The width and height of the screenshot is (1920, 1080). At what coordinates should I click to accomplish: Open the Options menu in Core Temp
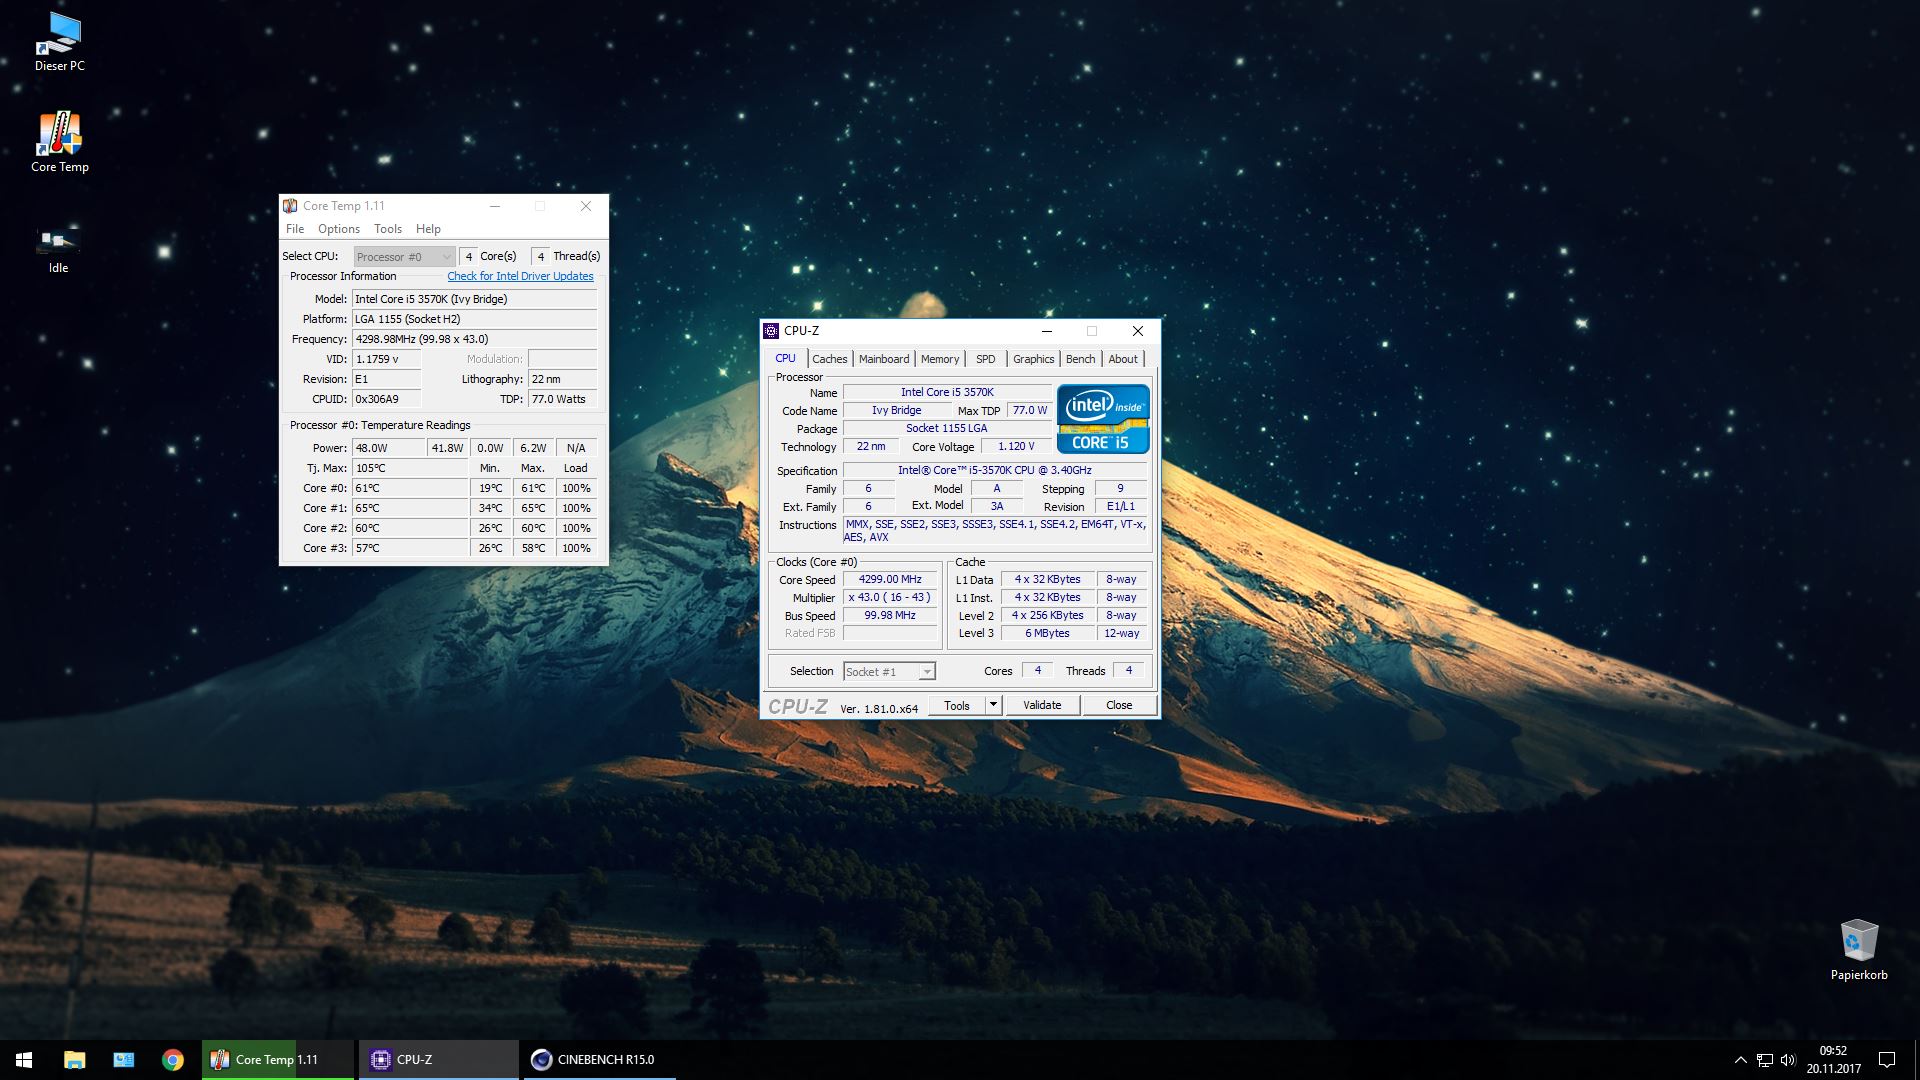[338, 229]
